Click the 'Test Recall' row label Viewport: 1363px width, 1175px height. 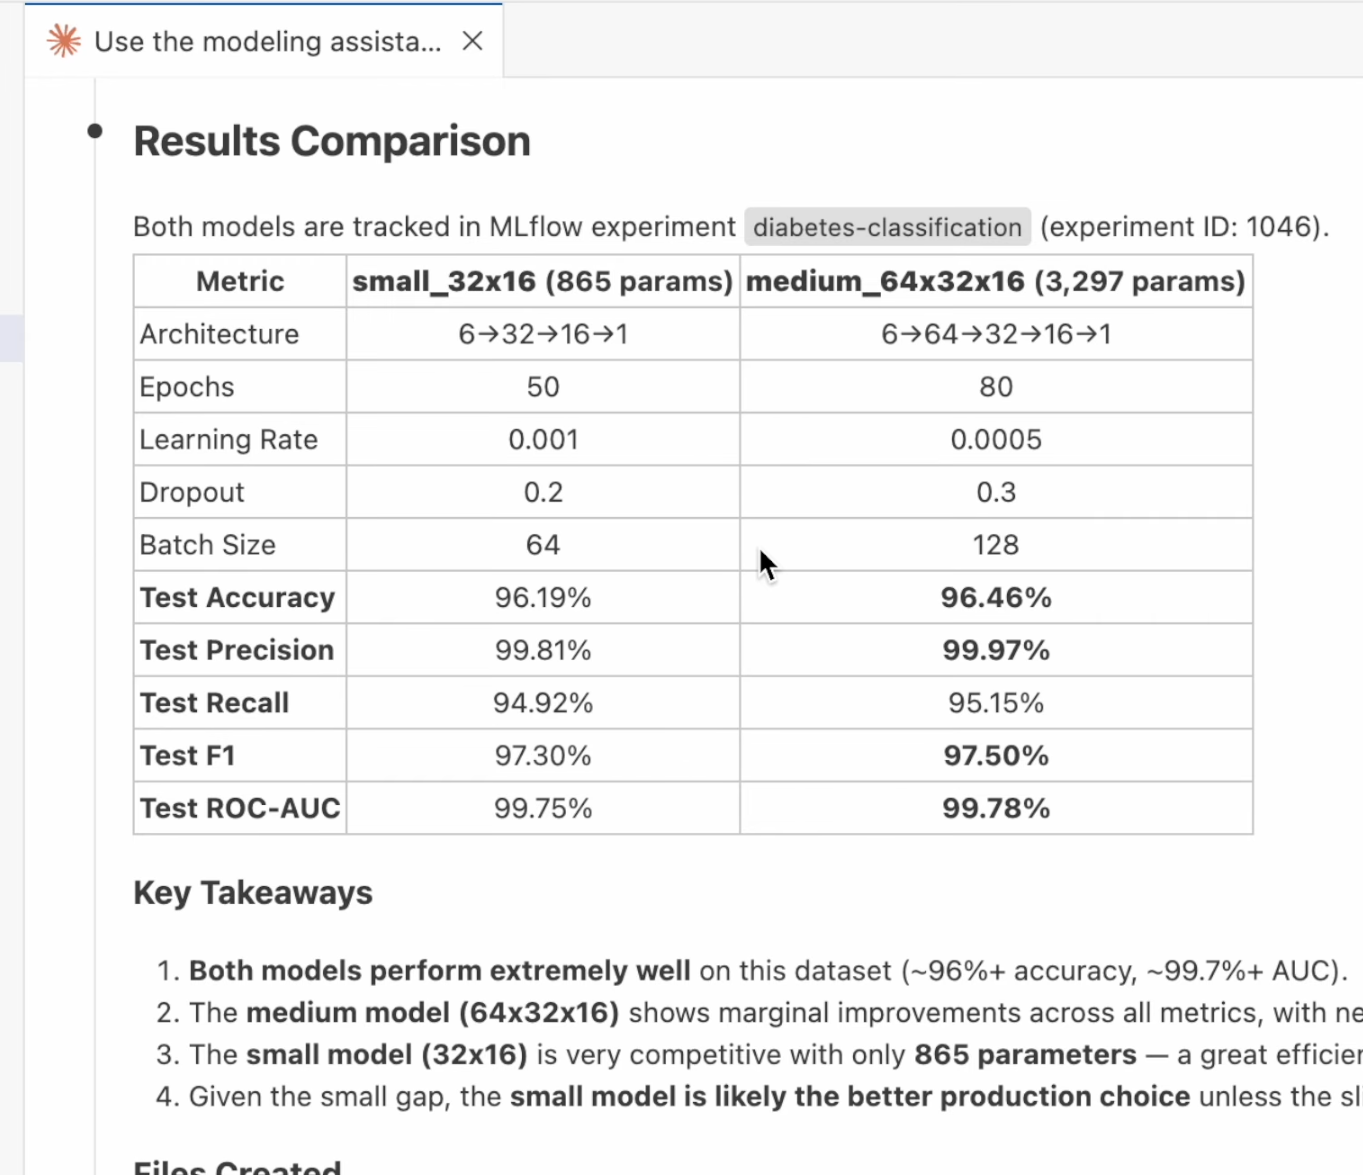coord(214,703)
